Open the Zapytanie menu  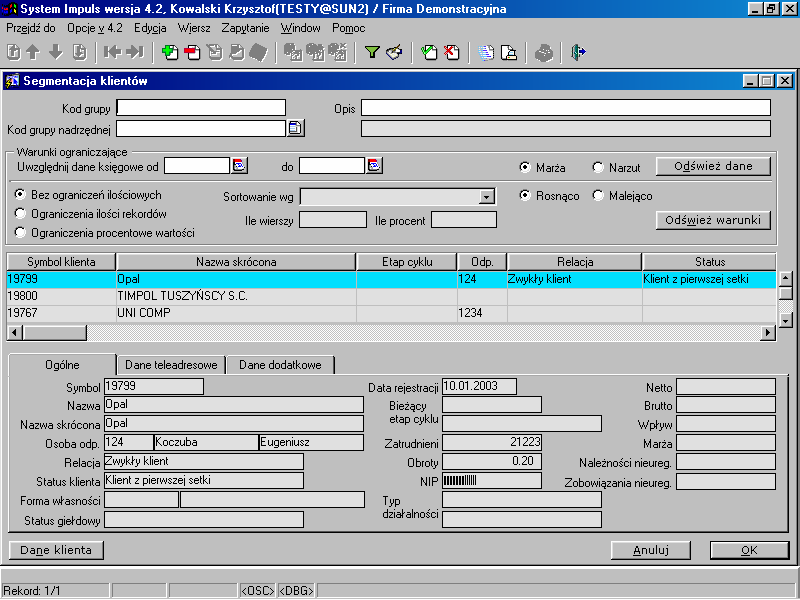[245, 28]
